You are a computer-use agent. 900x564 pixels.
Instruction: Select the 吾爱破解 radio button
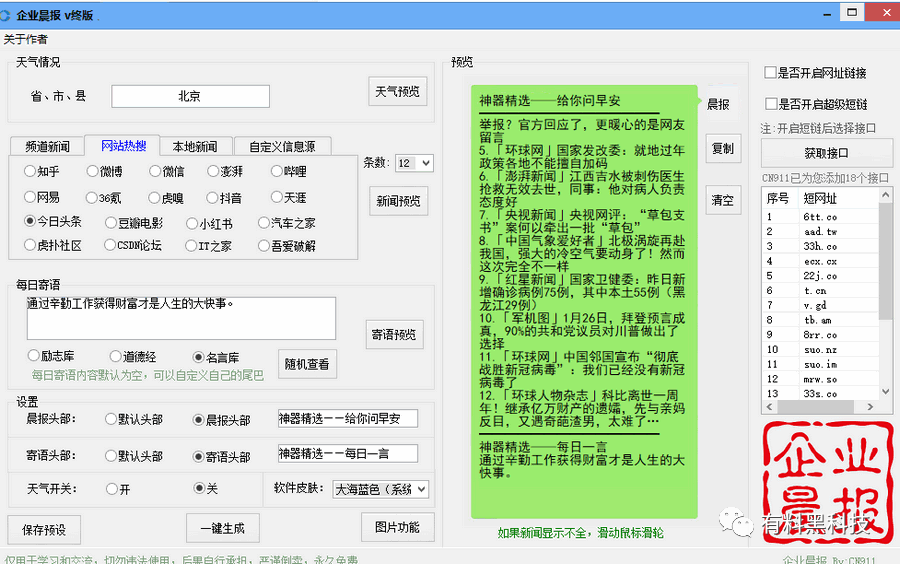coord(263,246)
